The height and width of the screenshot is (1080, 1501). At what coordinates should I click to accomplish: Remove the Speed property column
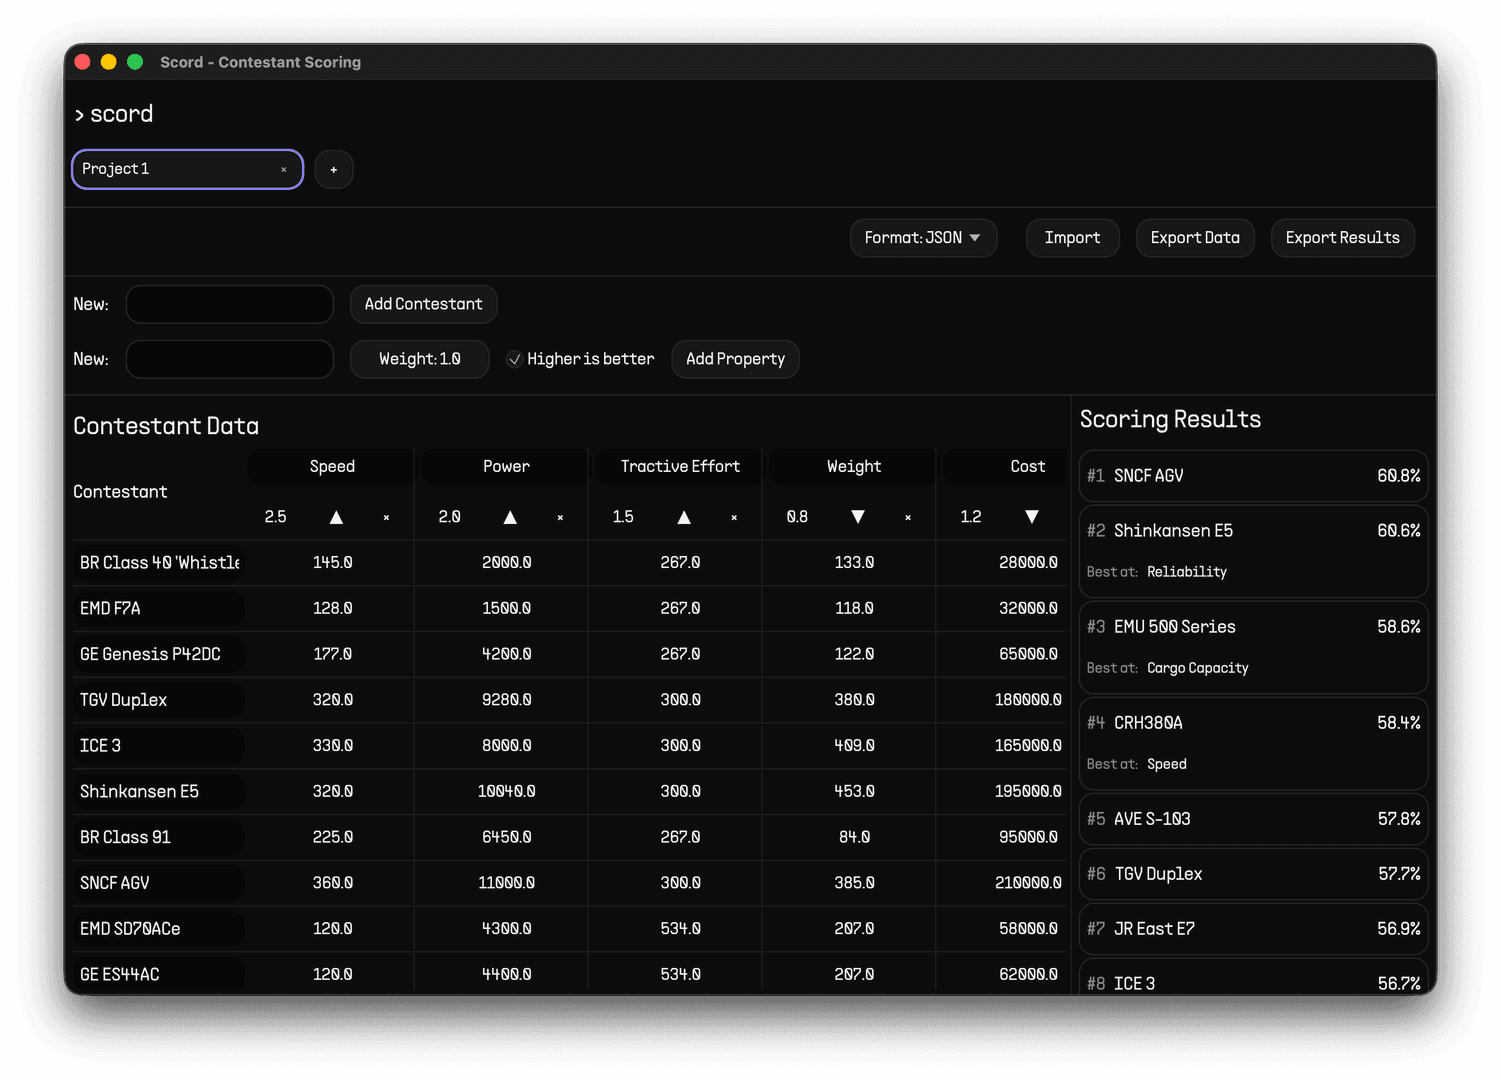[386, 518]
